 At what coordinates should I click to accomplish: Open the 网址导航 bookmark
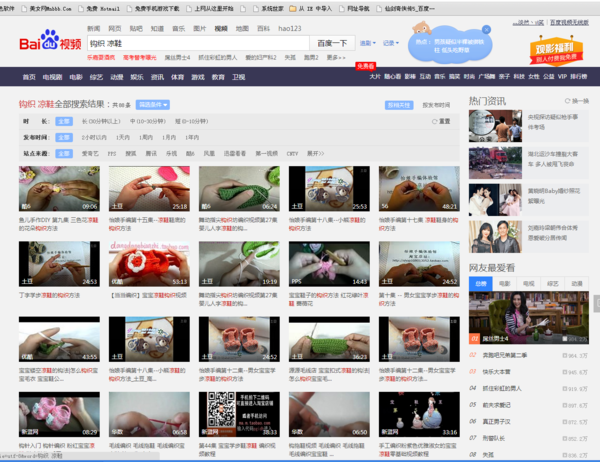354,8
